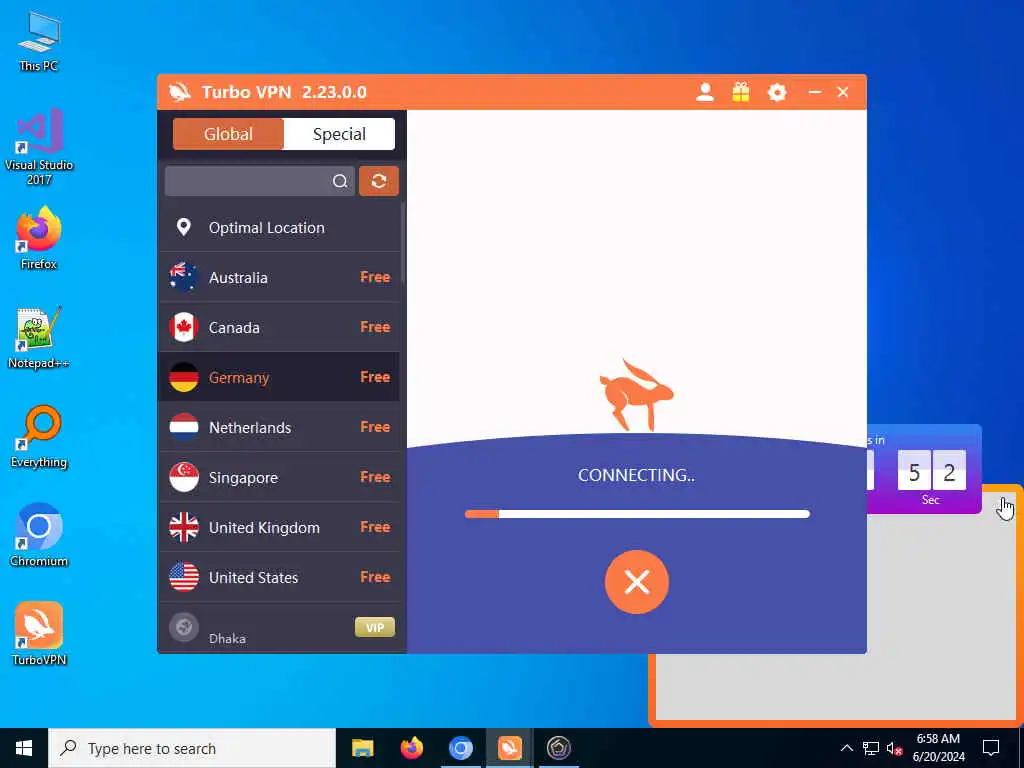1024x768 pixels.
Task: Open Chromium from the taskbar
Action: pos(460,748)
